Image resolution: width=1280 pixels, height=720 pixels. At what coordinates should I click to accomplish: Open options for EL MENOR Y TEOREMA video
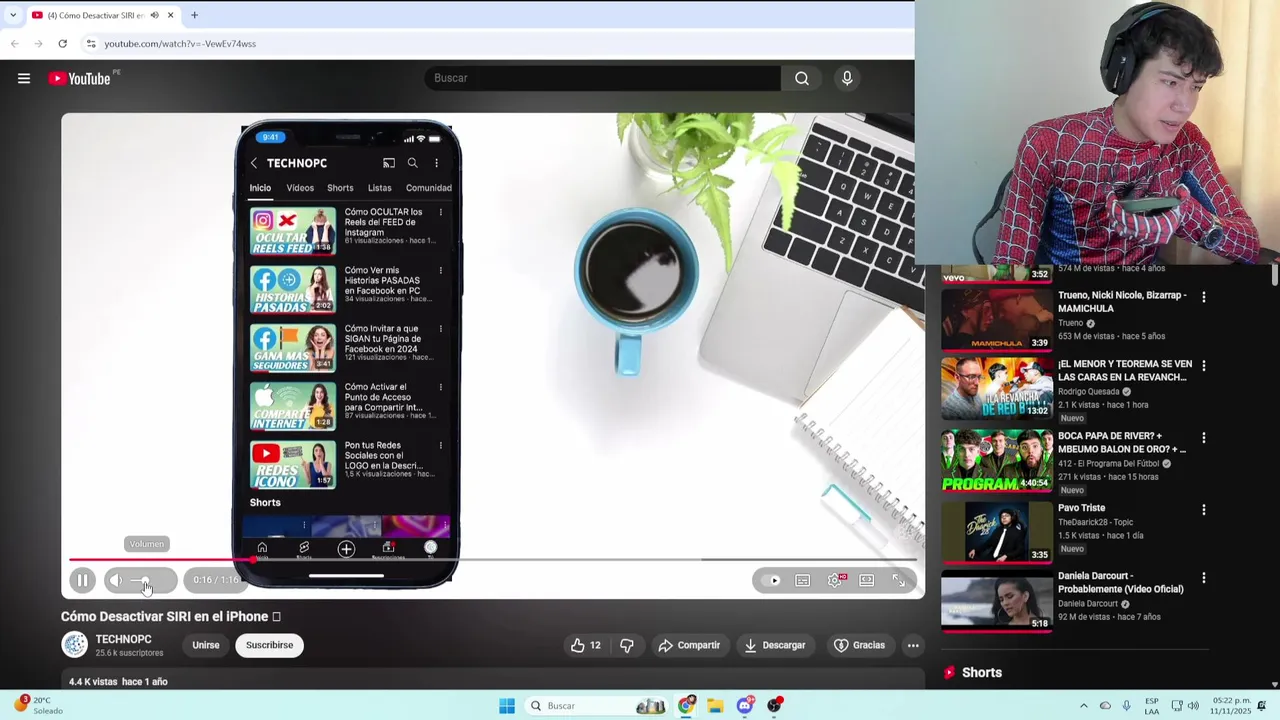[x=1204, y=366]
